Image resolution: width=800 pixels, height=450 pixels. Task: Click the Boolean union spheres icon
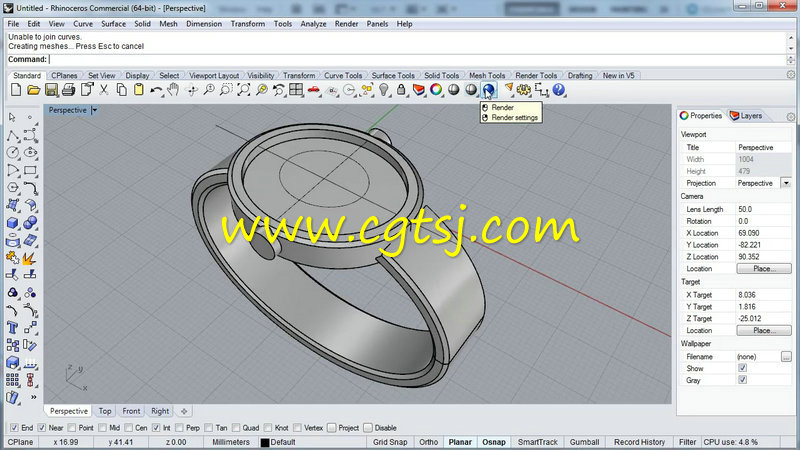tap(30, 223)
